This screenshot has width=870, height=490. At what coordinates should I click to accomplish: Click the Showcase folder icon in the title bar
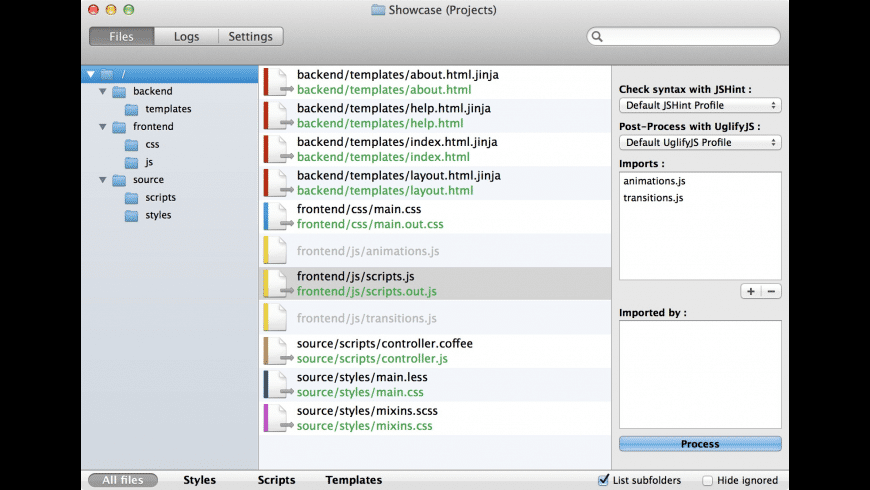(x=378, y=10)
